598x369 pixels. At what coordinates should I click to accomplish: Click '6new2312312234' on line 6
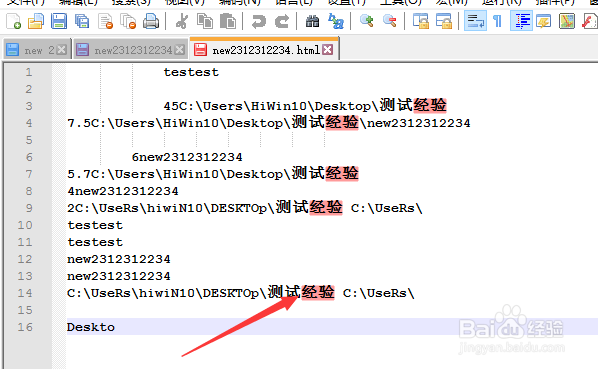click(187, 157)
